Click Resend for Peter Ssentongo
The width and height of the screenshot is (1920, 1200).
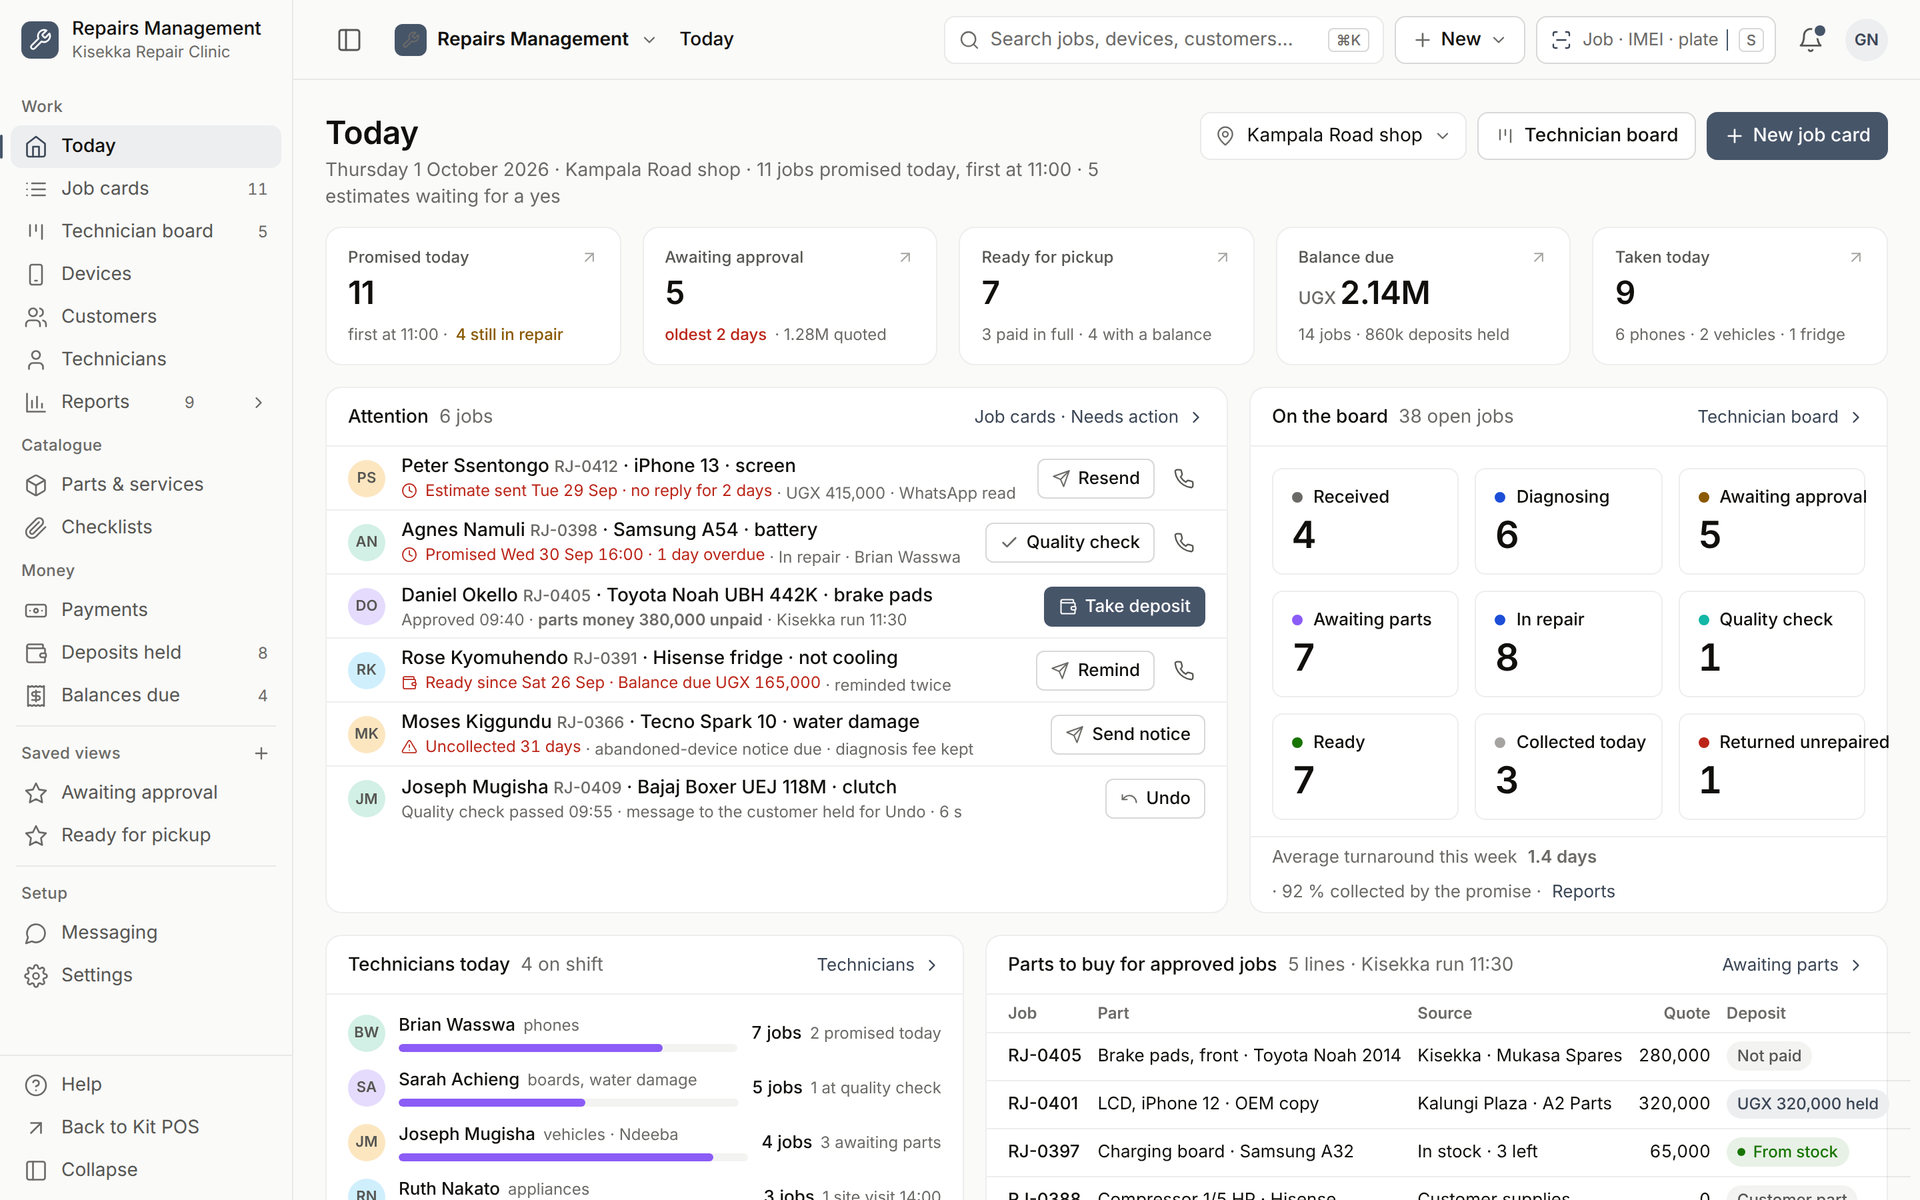pyautogui.click(x=1095, y=478)
